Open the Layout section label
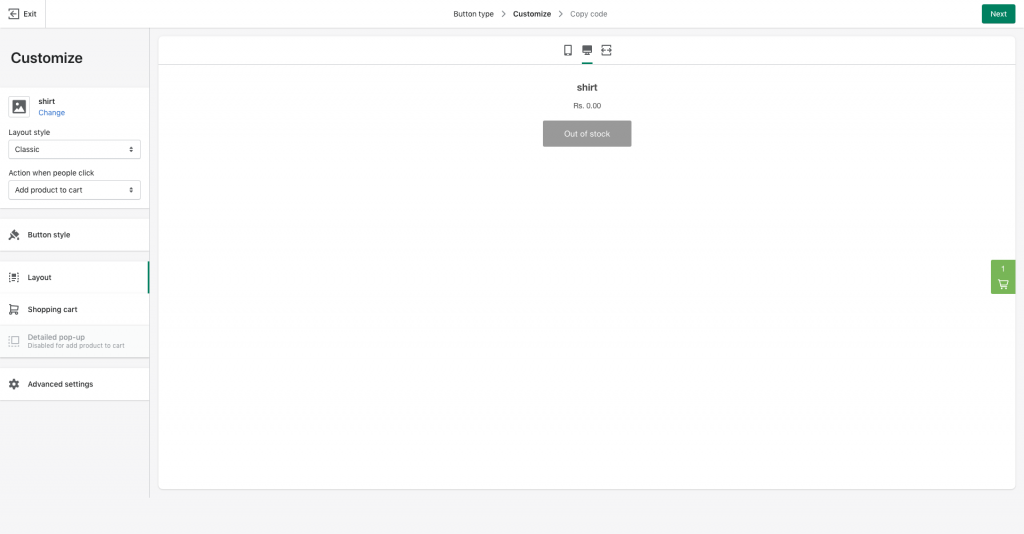1024x534 pixels. [39, 277]
